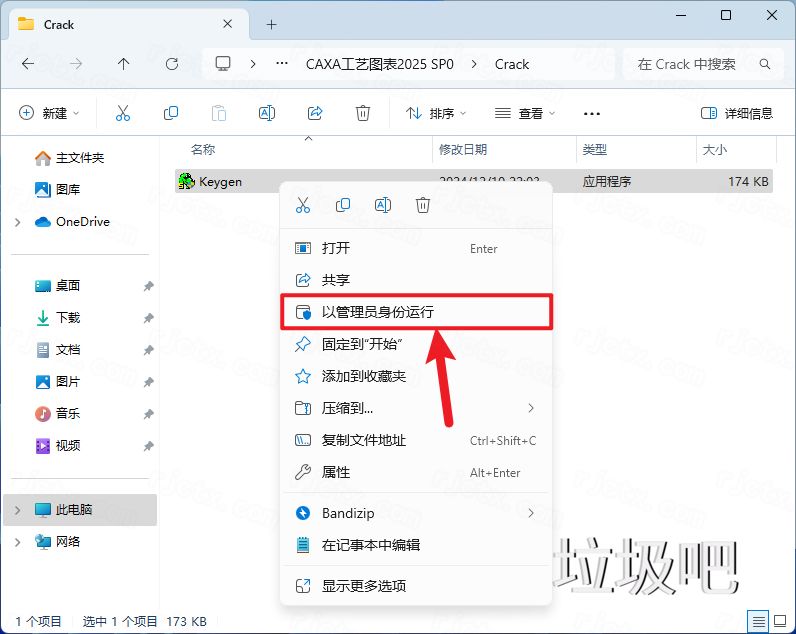Open 图片 in the sidebar

point(57,382)
